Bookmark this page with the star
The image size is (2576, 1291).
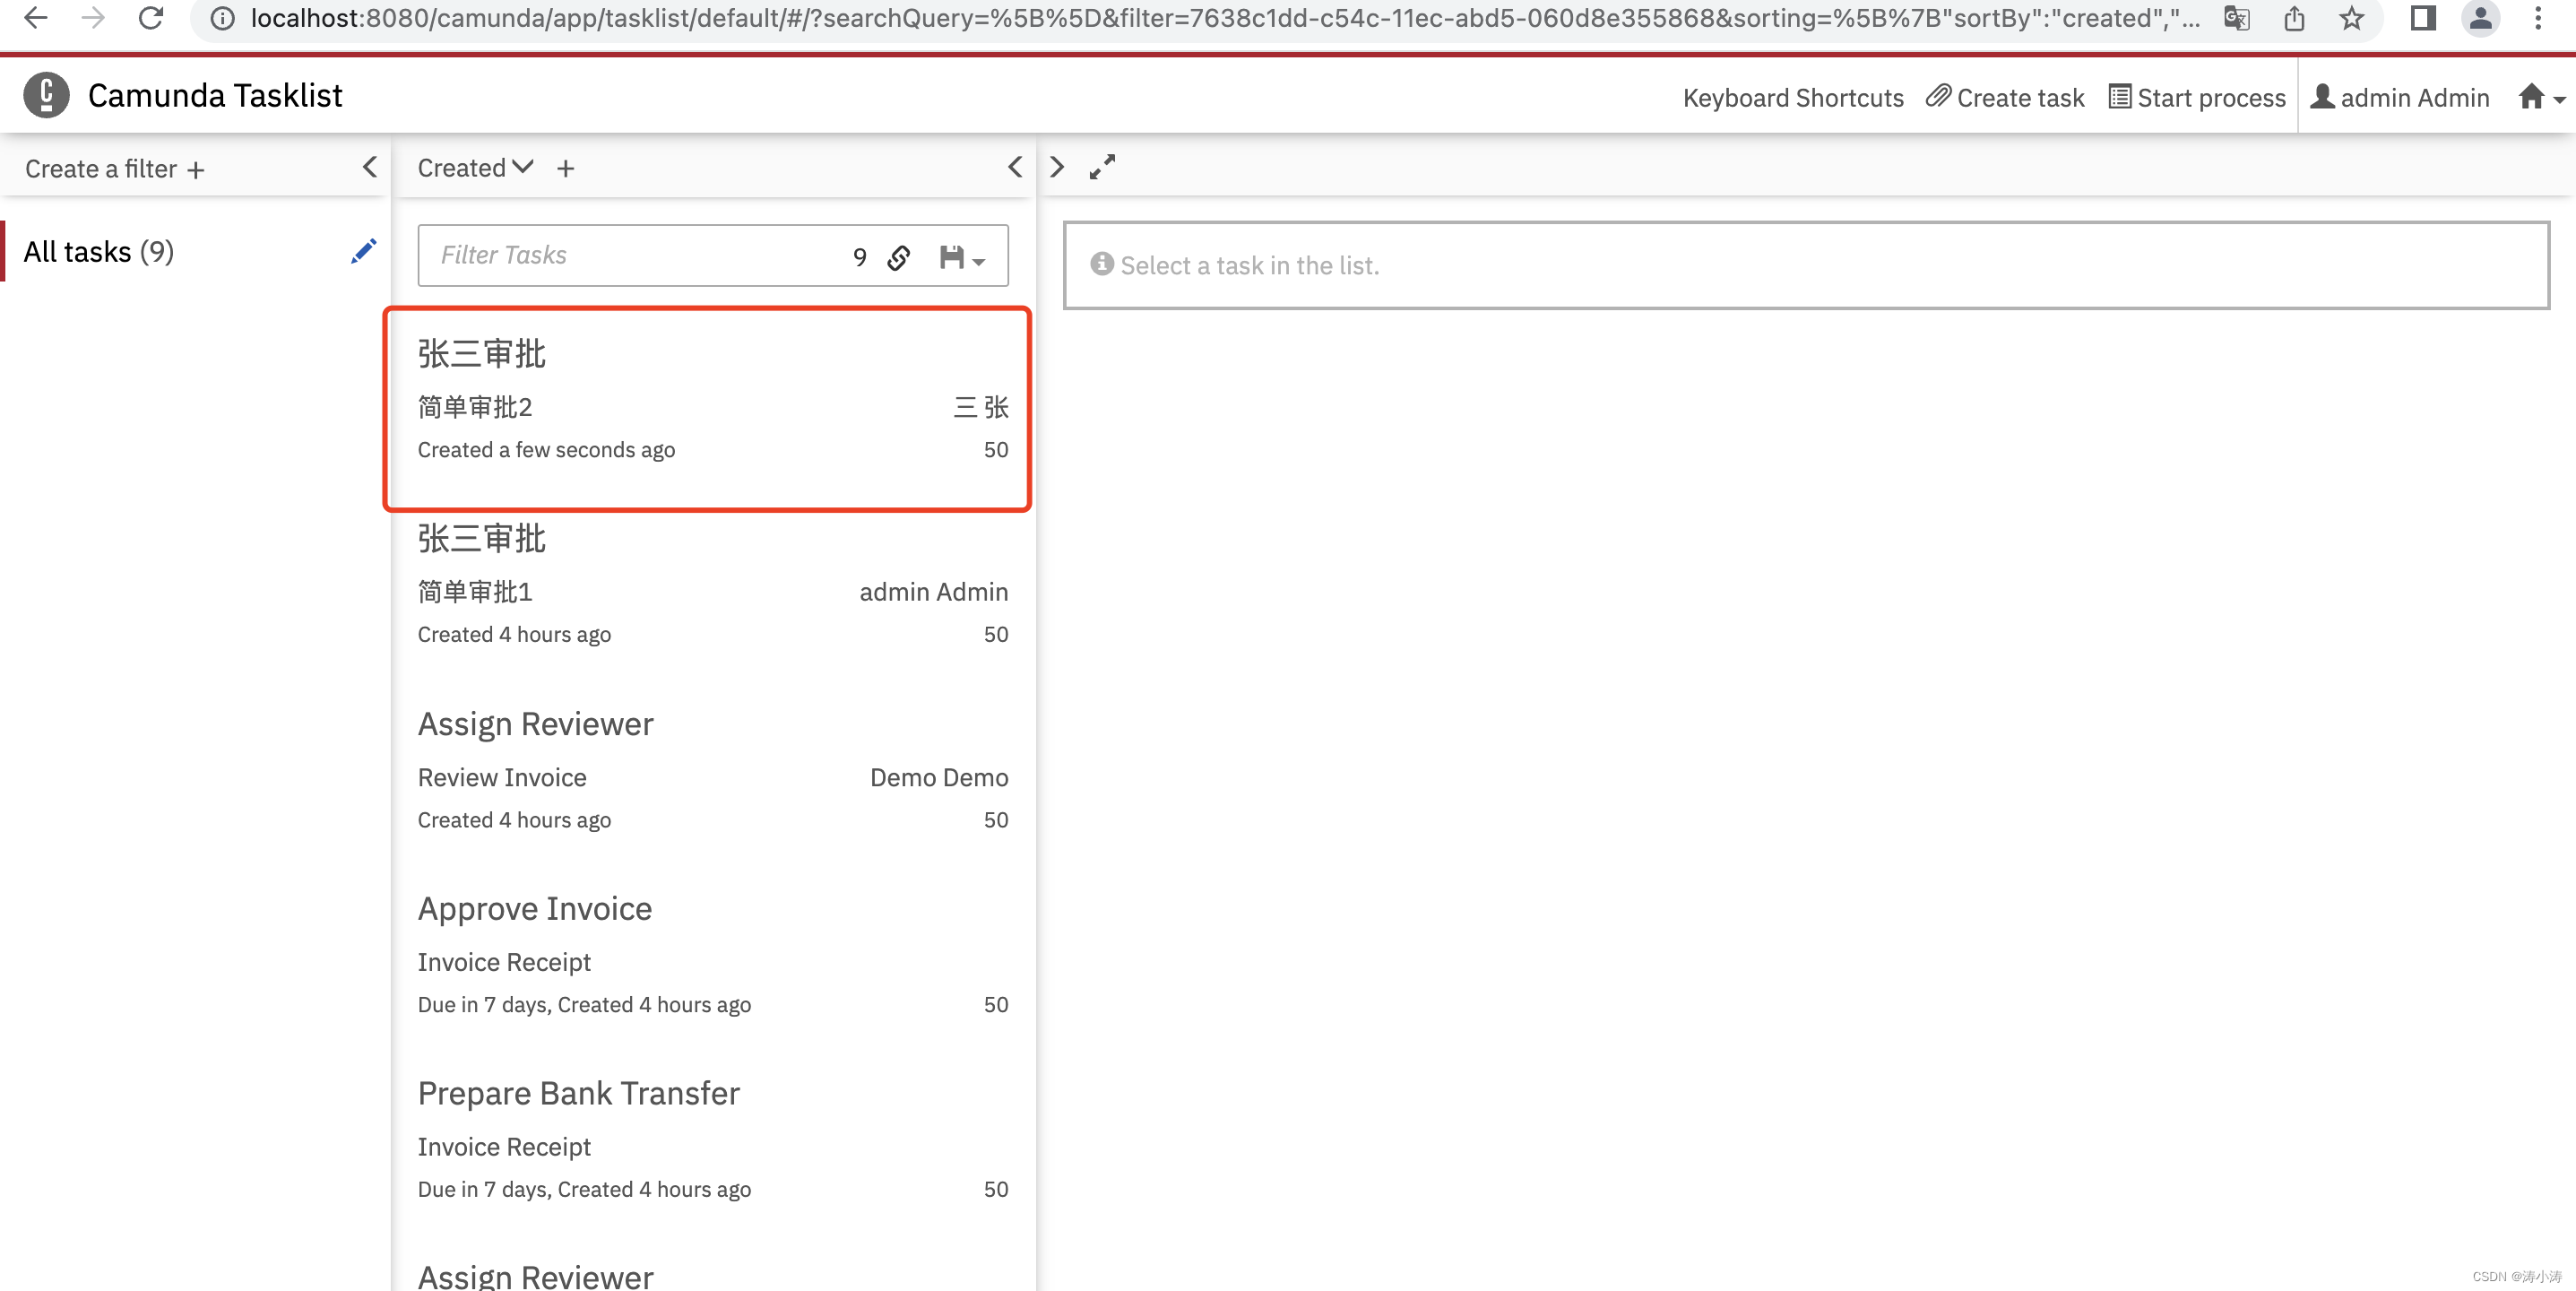pyautogui.click(x=2351, y=18)
